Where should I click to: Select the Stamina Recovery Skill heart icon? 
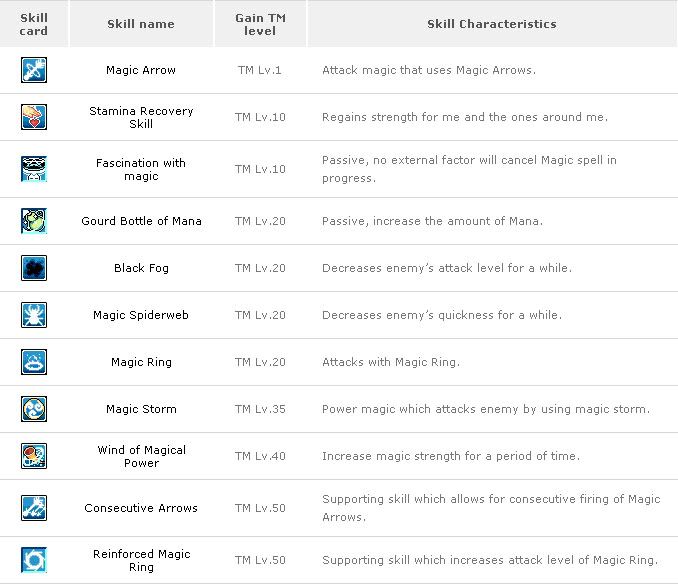click(34, 117)
